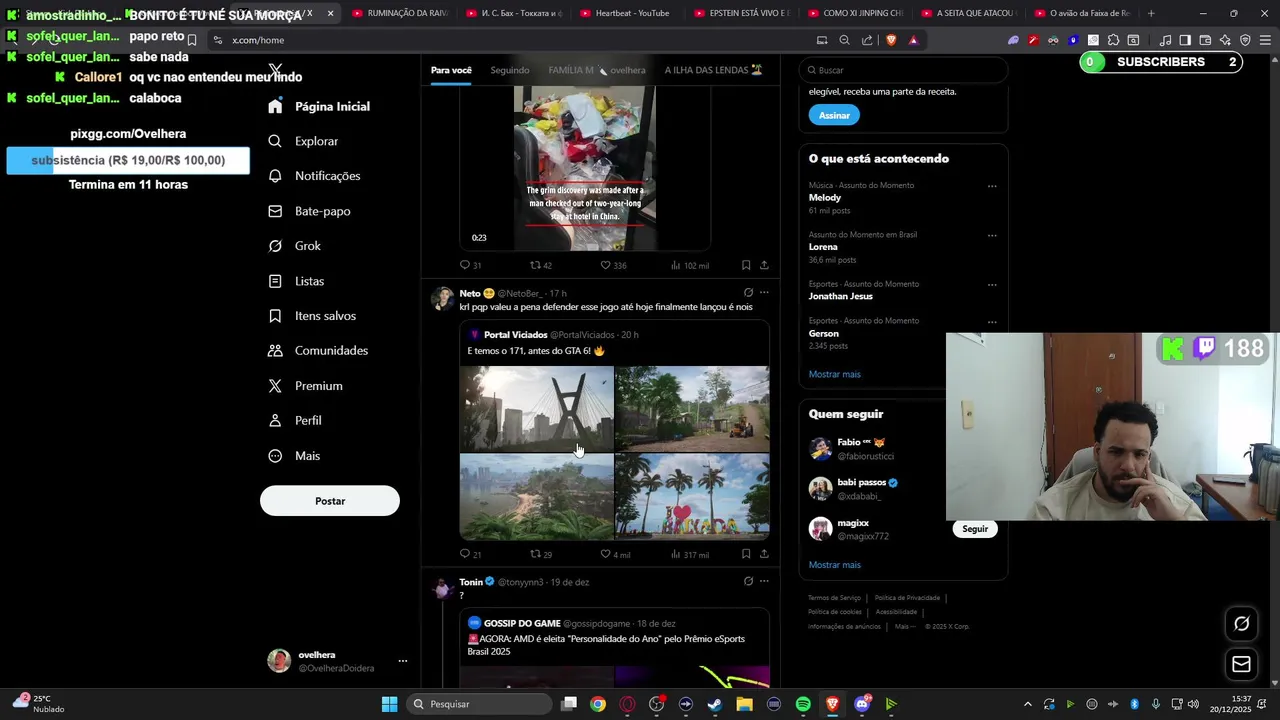Open babi passos profile suggestion
The height and width of the screenshot is (720, 1280).
point(861,482)
